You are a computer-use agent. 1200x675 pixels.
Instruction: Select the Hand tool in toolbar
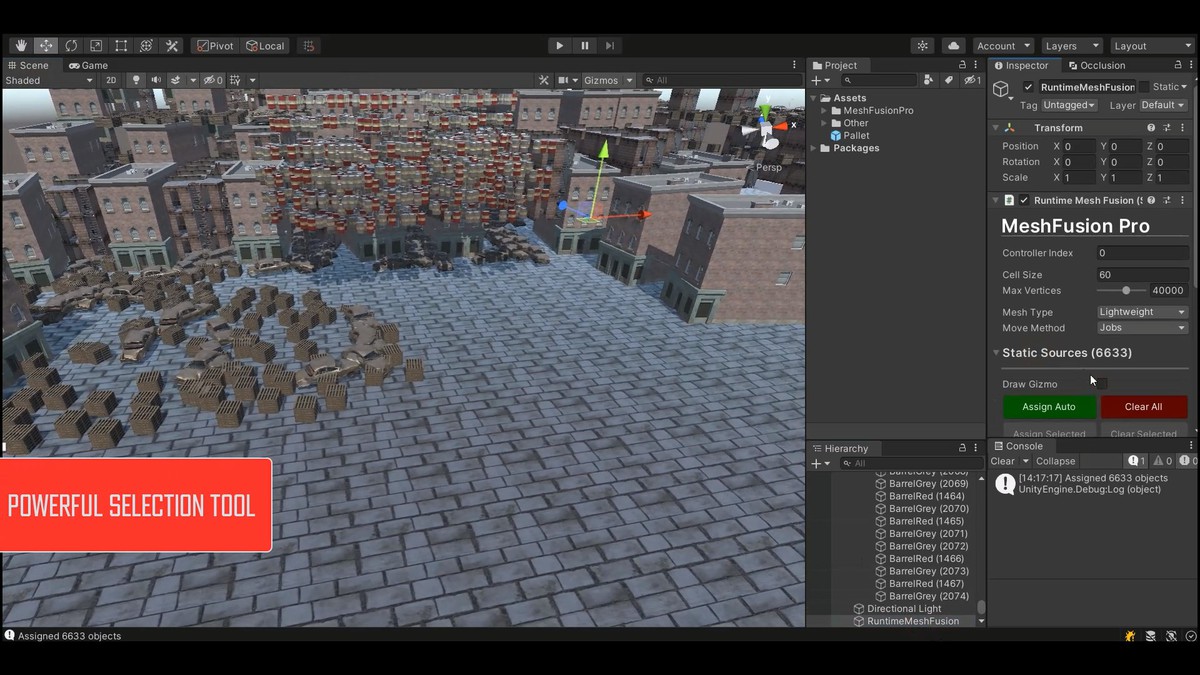[x=21, y=46]
